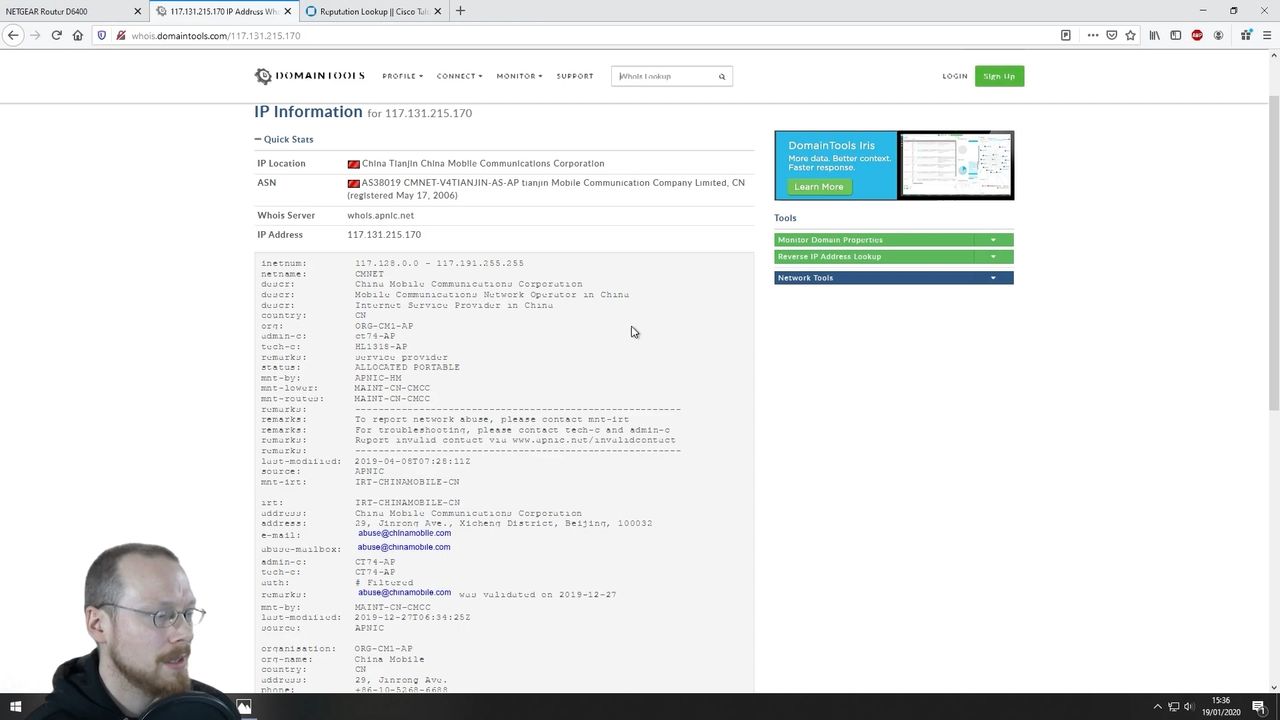This screenshot has width=1280, height=720.
Task: Open the Firefox Library icon
Action: click(1154, 35)
